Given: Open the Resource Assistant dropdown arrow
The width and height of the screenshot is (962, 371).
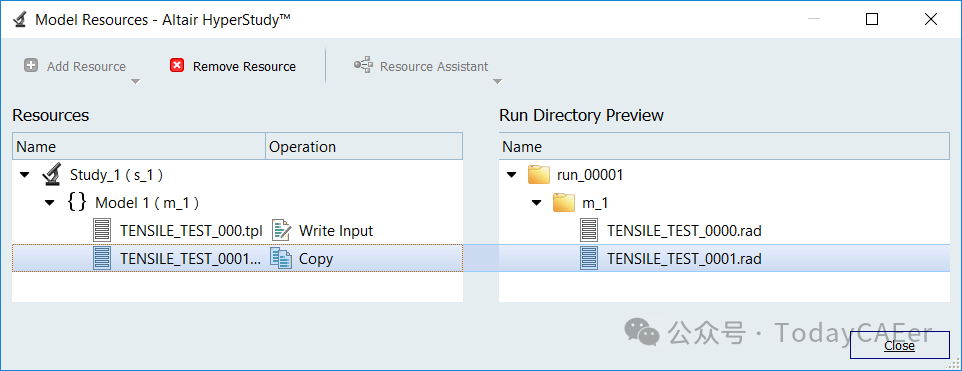Looking at the screenshot, I should point(498,82).
